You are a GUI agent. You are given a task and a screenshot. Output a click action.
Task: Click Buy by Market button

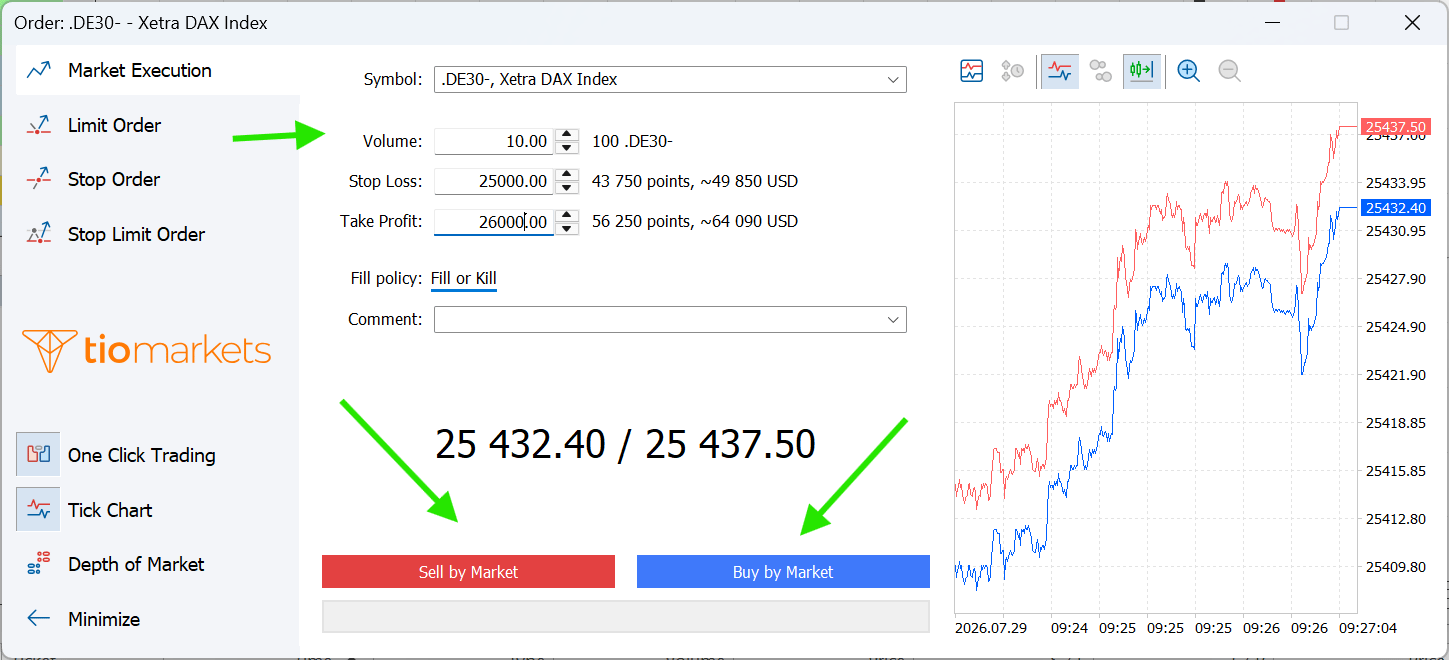pos(783,572)
